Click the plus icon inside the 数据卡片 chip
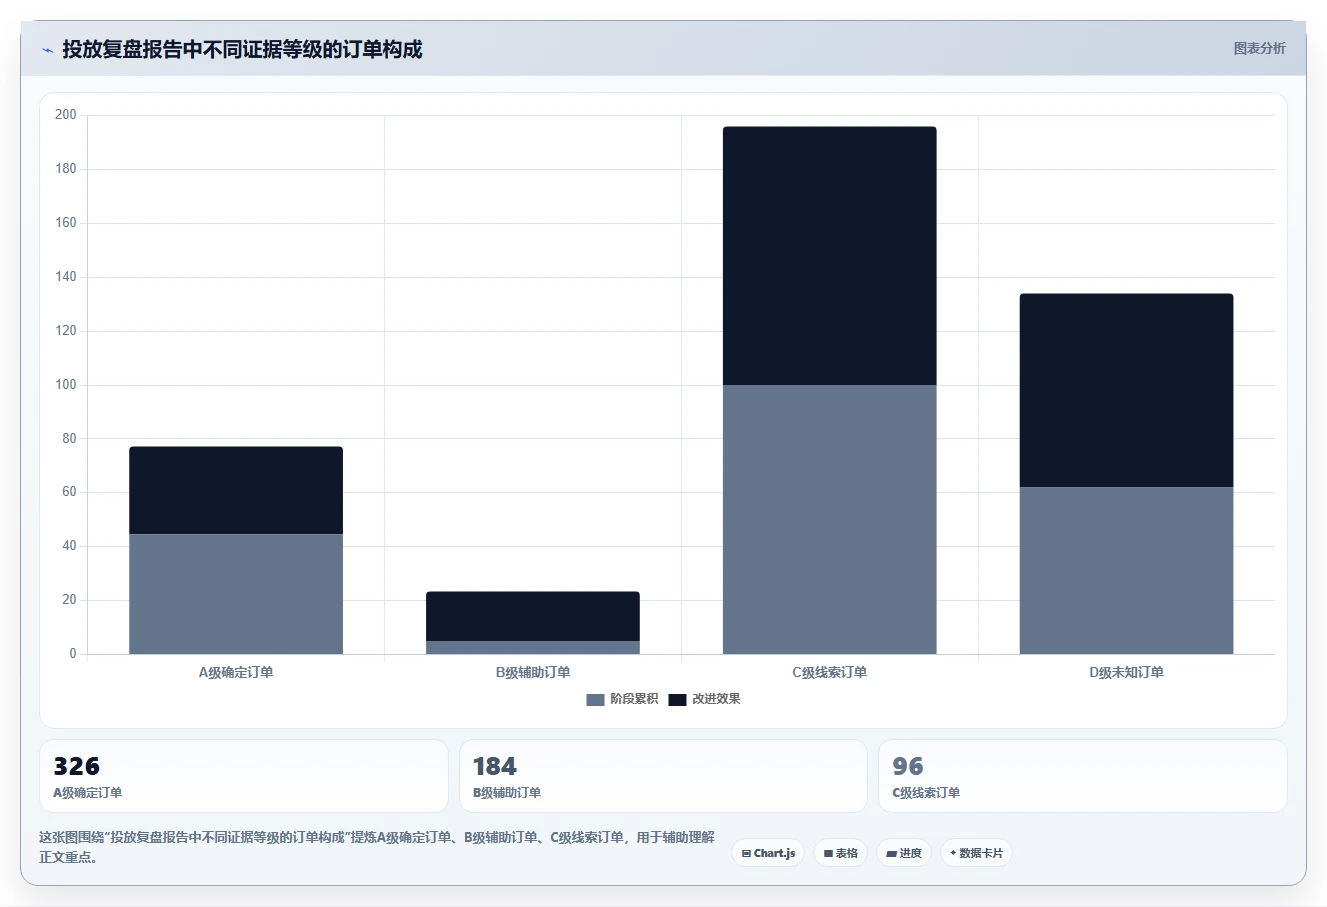Screen dimensions: 1327x907 (x=953, y=853)
